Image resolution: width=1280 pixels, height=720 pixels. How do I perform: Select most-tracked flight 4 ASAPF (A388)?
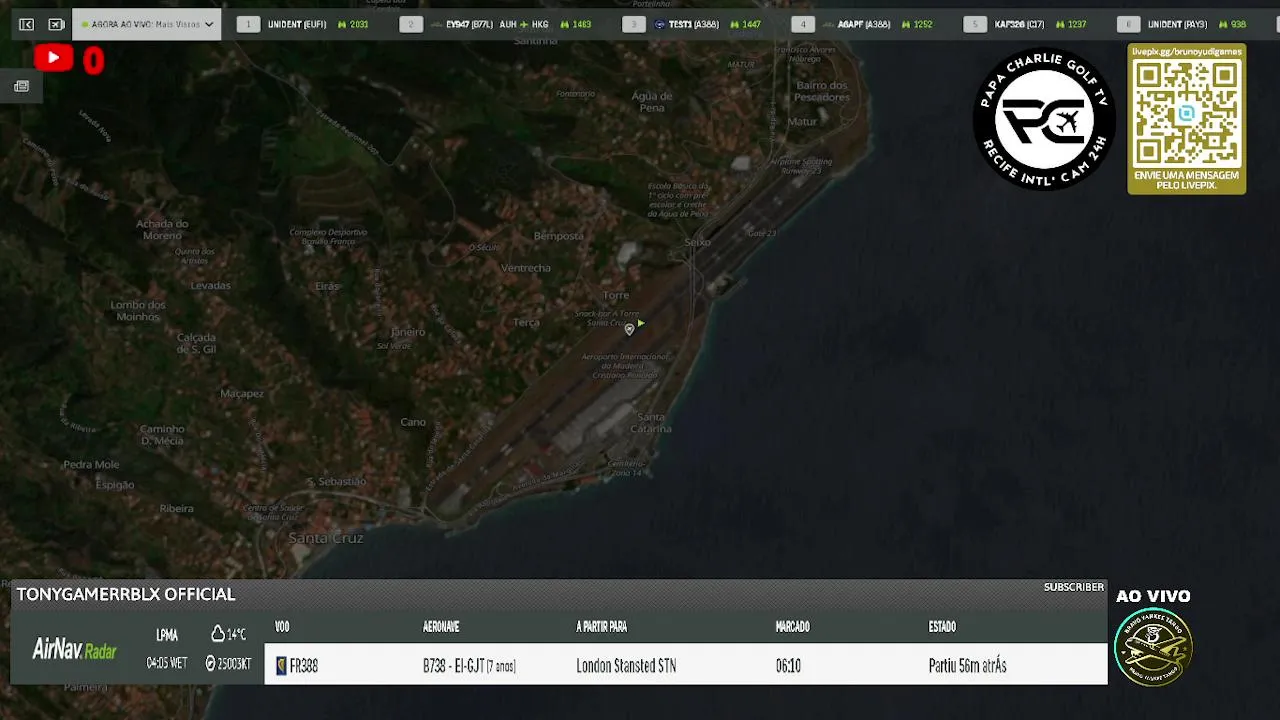862,24
